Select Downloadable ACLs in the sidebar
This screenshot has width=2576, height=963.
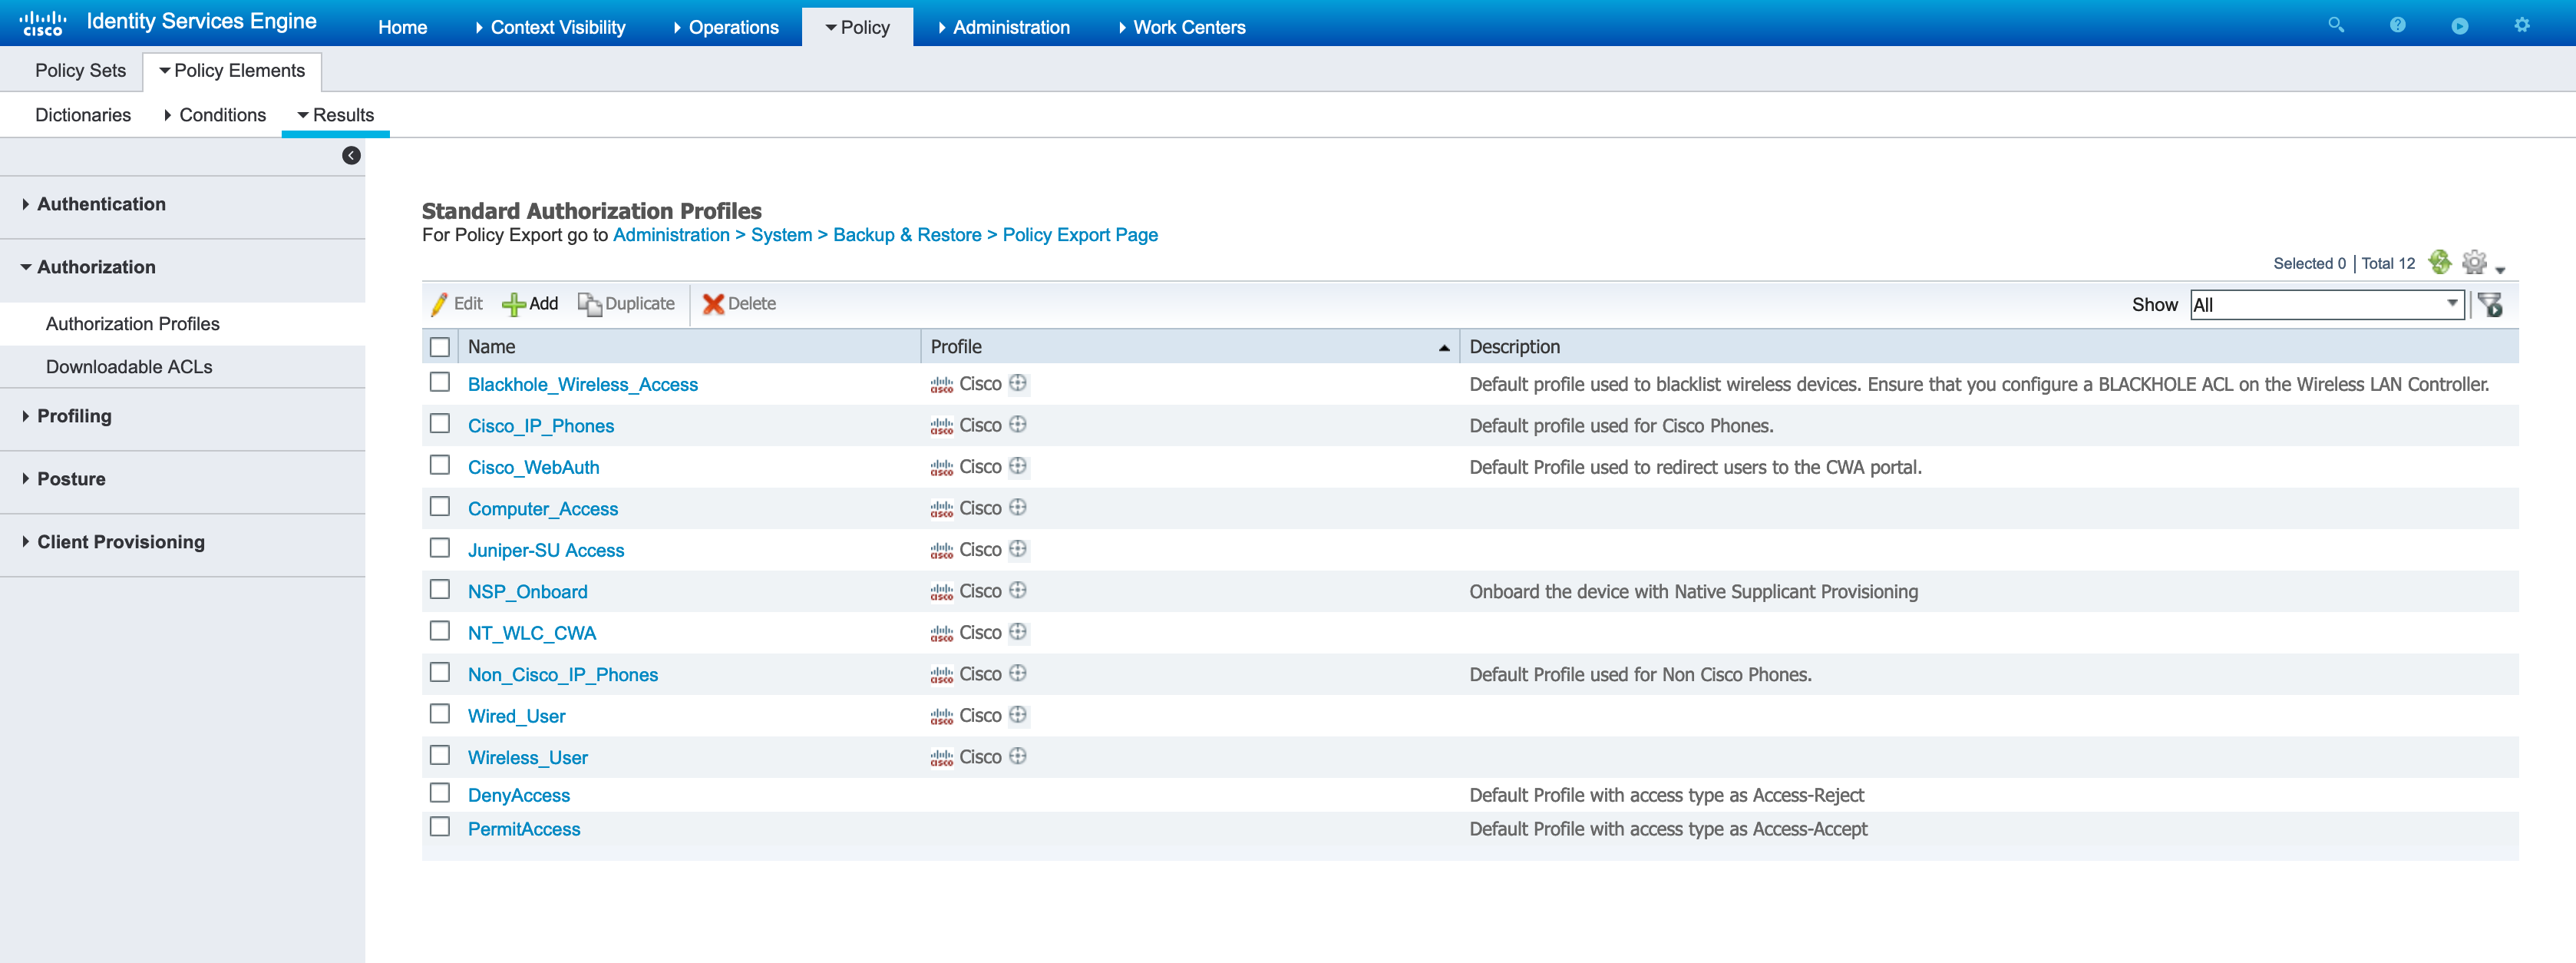(x=129, y=367)
